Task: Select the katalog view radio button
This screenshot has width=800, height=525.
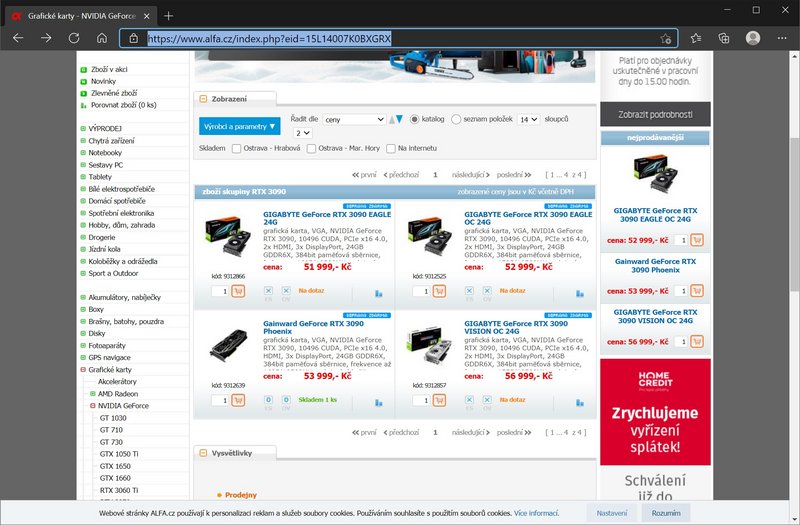Action: [414, 119]
